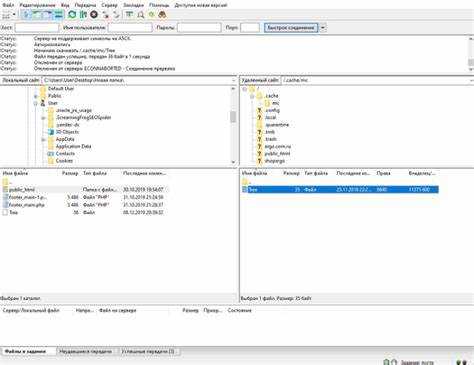The height and width of the screenshot is (365, 474).
Task: Select the 3D Objects folder icon
Action: [51, 132]
